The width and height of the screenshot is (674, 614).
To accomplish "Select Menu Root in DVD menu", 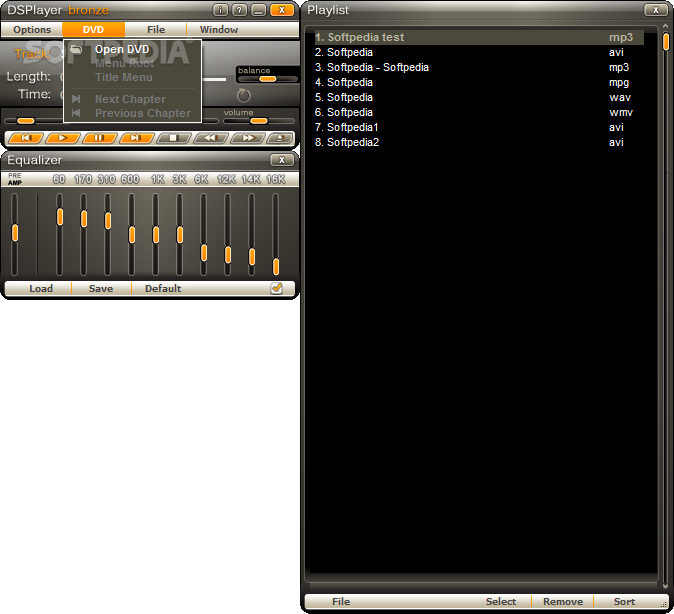I will click(x=132, y=64).
